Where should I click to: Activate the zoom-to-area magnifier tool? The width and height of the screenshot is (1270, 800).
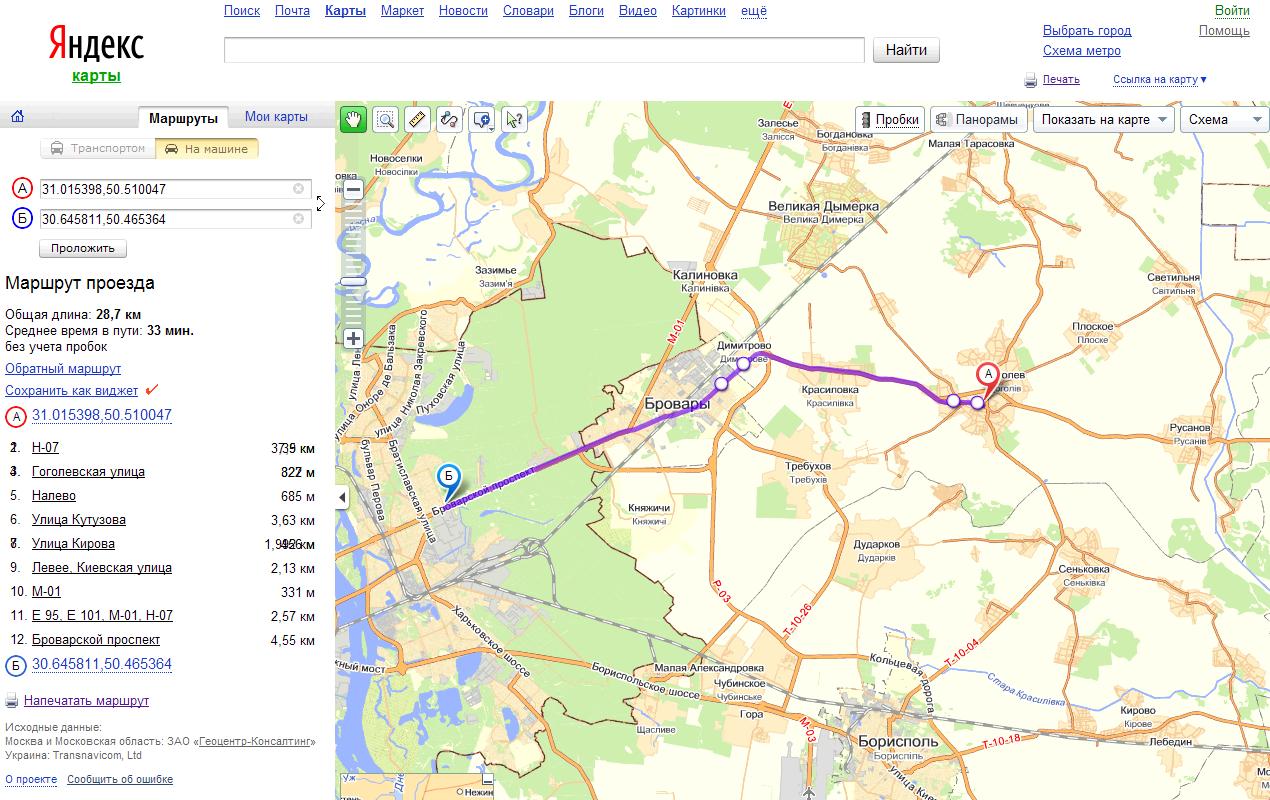point(385,120)
